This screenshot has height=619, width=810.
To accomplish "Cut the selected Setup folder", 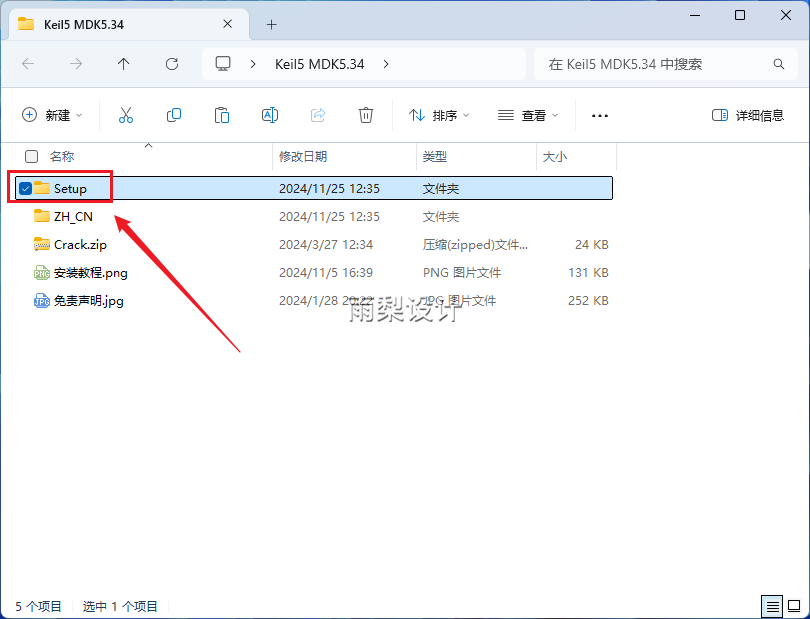I will pos(125,115).
